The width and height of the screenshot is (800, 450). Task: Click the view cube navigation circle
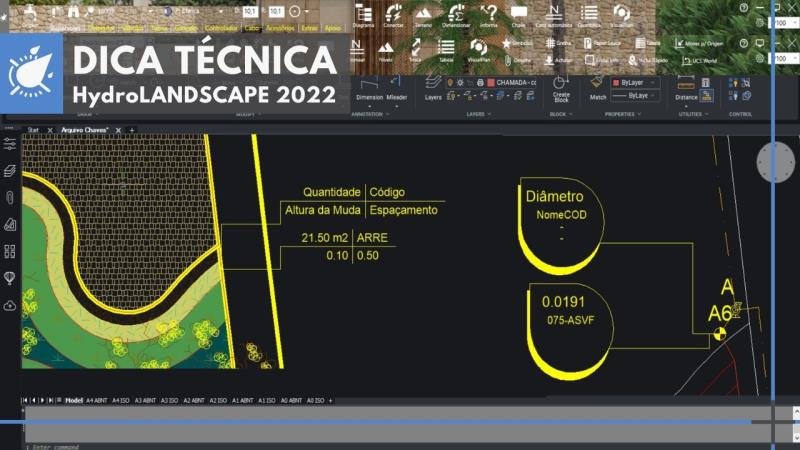click(776, 162)
